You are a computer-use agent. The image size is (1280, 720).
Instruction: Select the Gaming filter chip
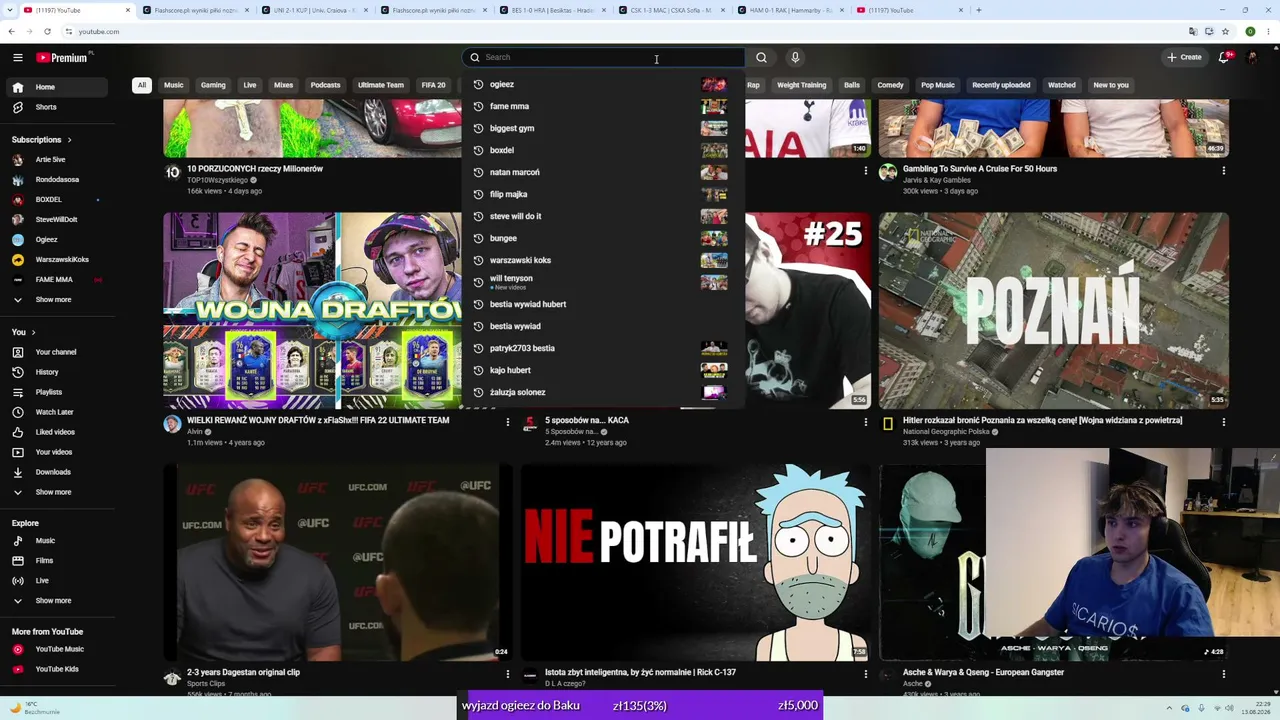[x=213, y=85]
